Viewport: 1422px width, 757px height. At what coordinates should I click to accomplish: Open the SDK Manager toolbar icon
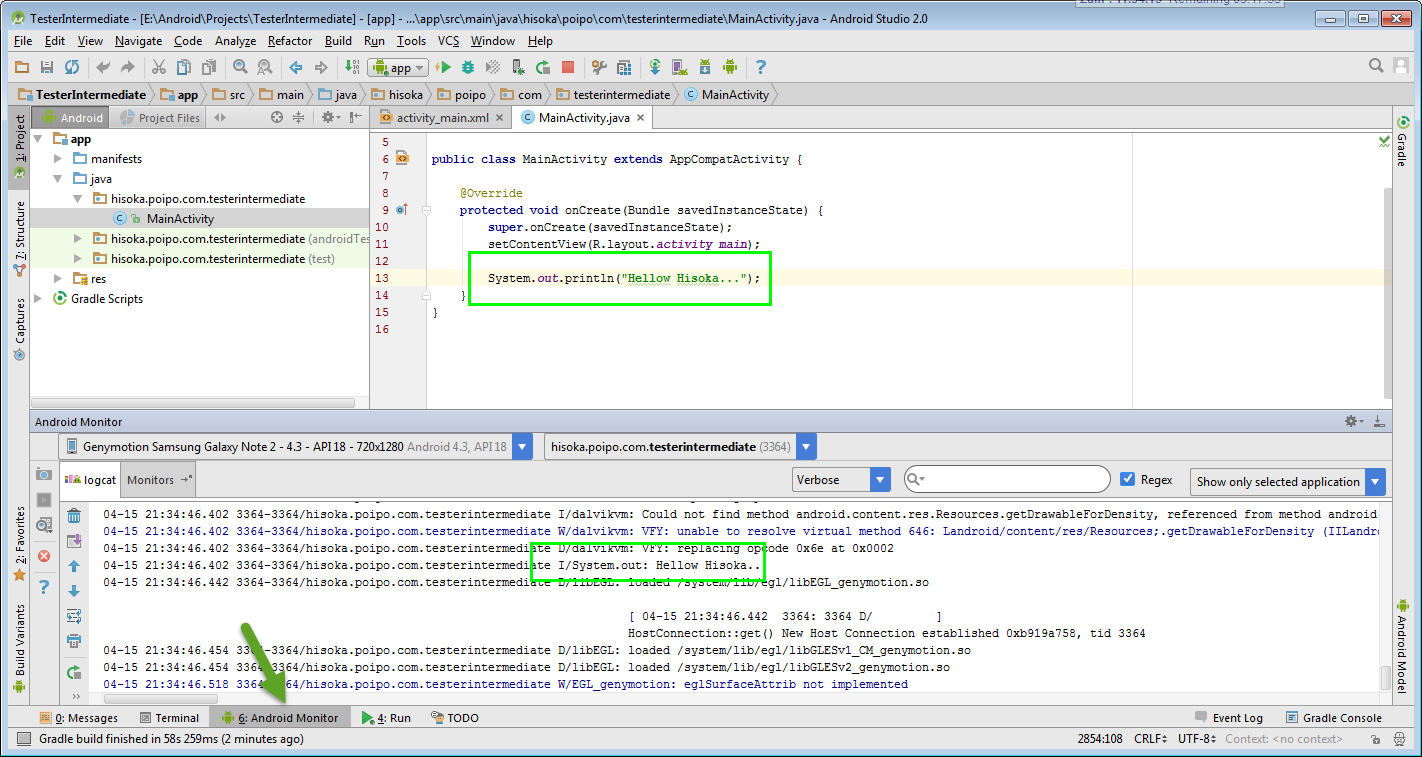point(704,67)
